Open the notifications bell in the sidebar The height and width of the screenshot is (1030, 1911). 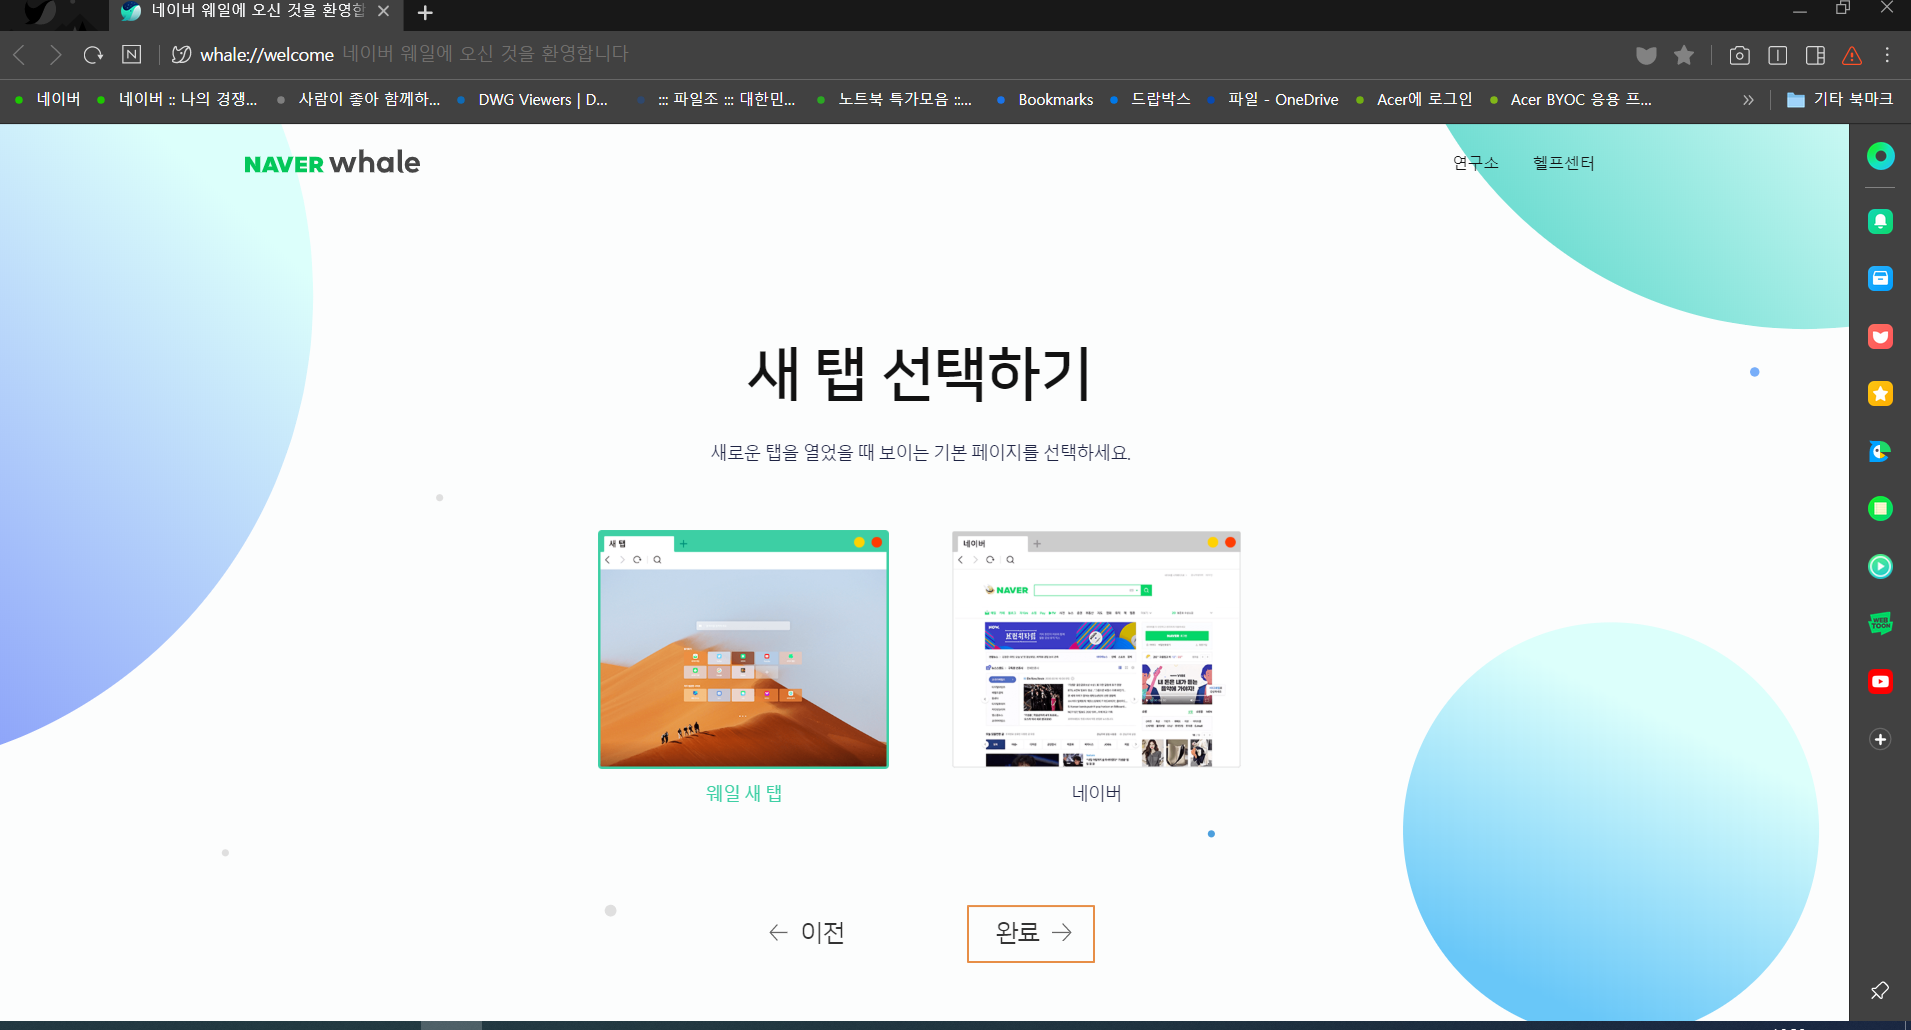point(1881,221)
